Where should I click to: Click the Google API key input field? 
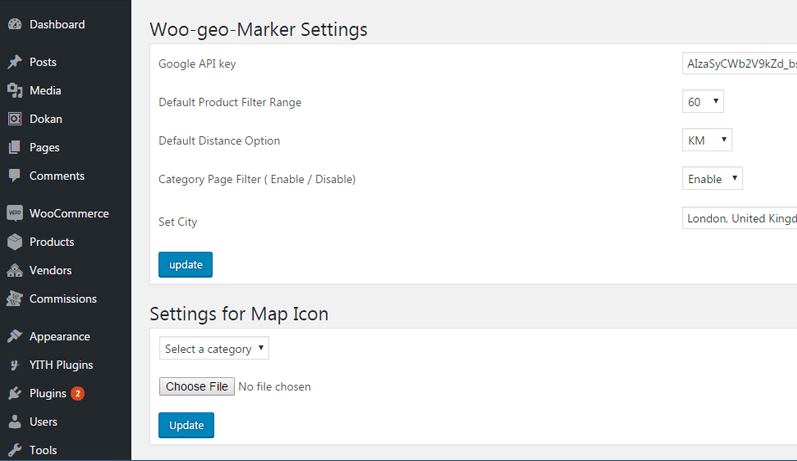tap(740, 64)
